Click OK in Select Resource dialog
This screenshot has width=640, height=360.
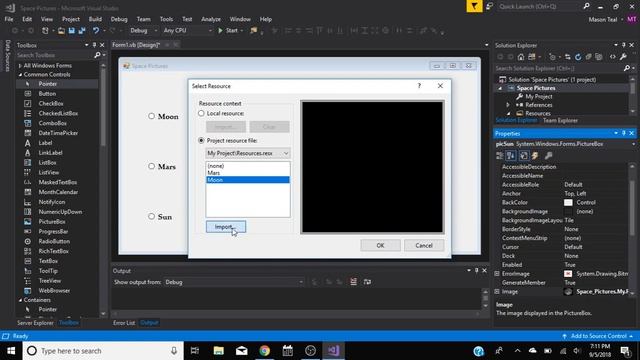click(x=380, y=245)
